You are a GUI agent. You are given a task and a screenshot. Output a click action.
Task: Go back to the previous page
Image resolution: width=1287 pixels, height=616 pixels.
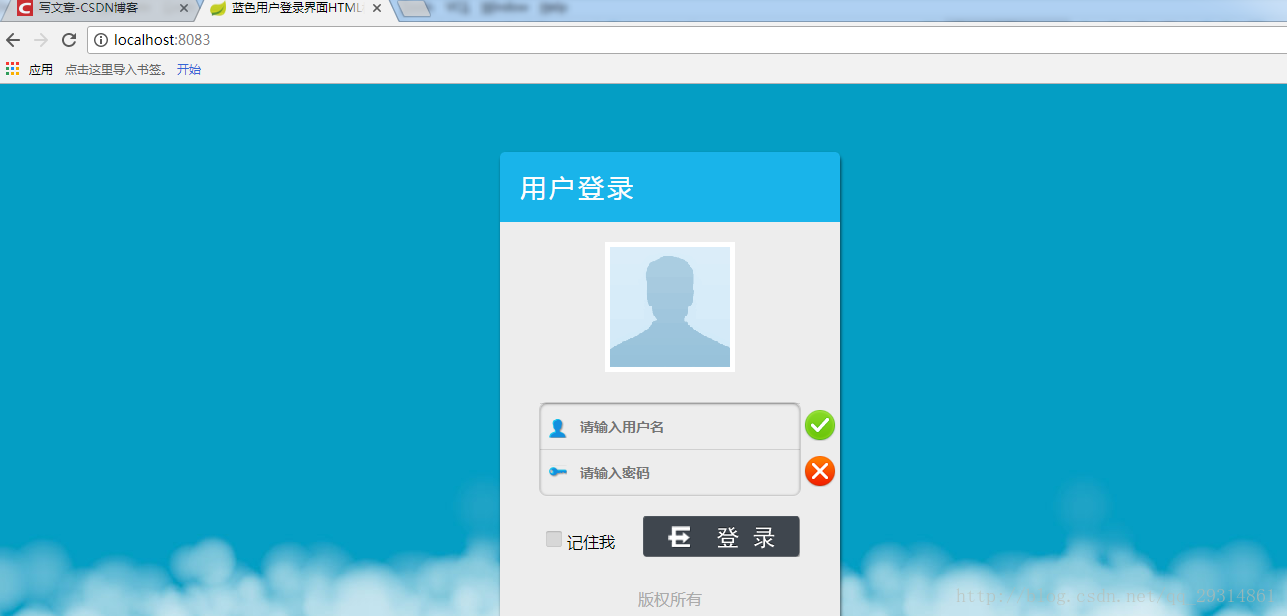[13, 40]
